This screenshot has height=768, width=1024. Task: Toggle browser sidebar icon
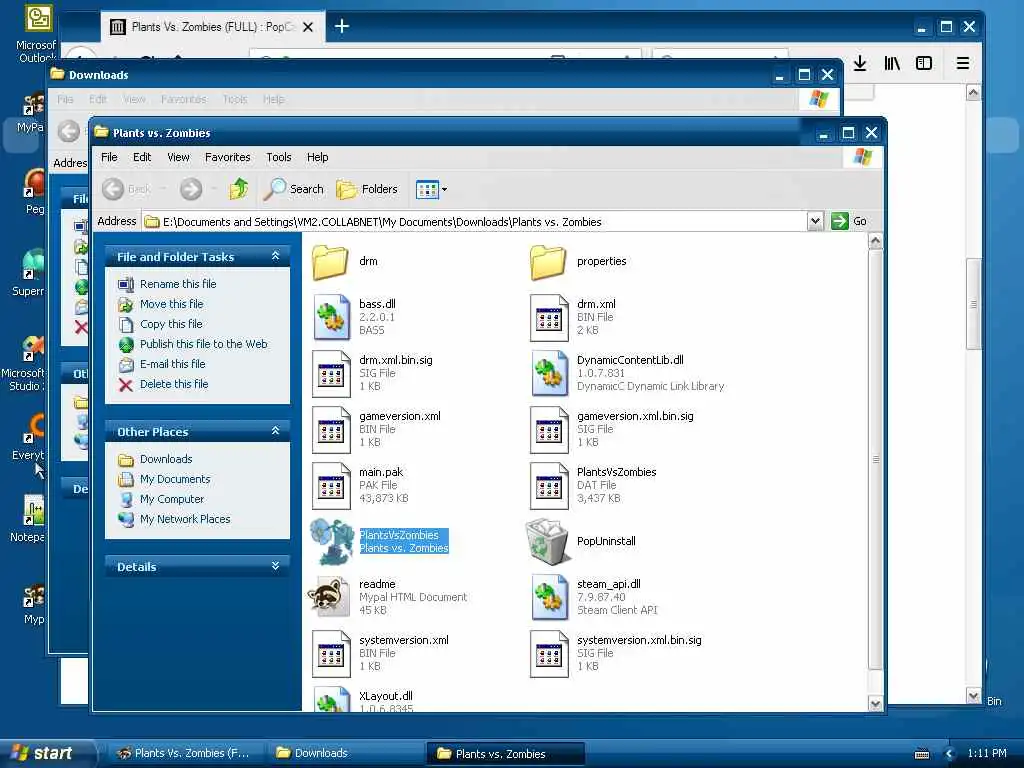pos(923,63)
